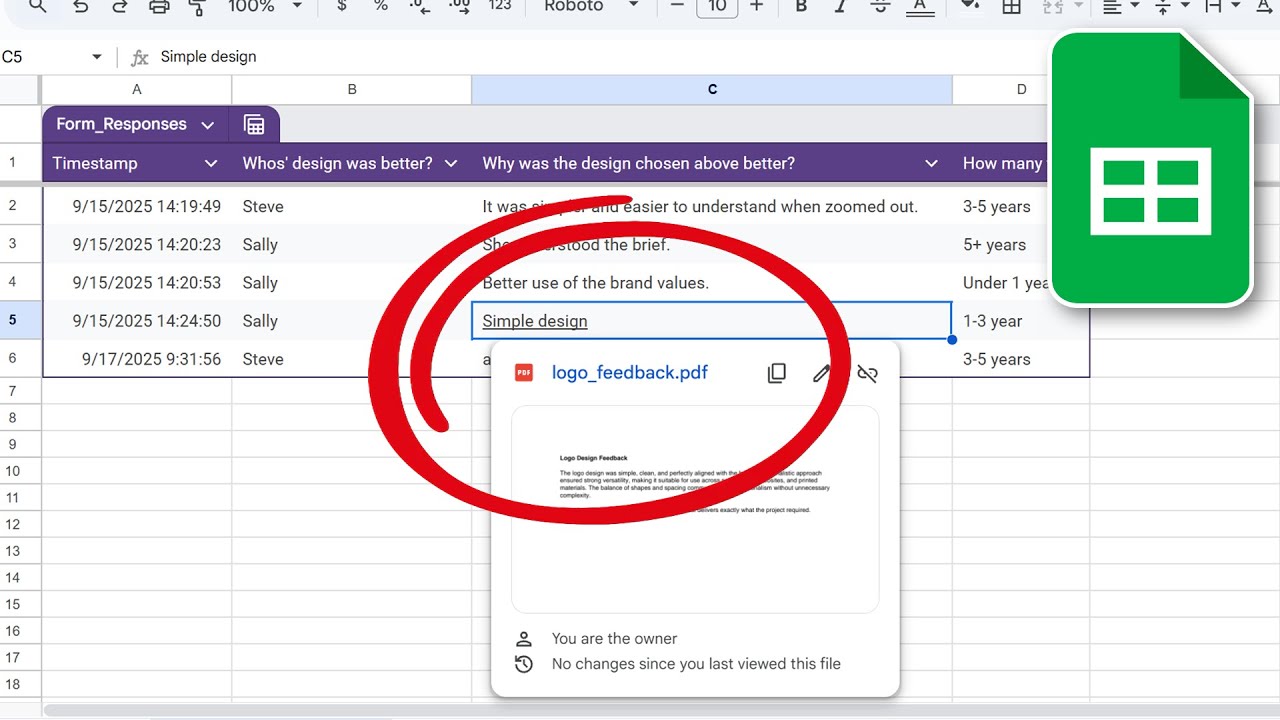Apply strikethrough formatting

[880, 6]
